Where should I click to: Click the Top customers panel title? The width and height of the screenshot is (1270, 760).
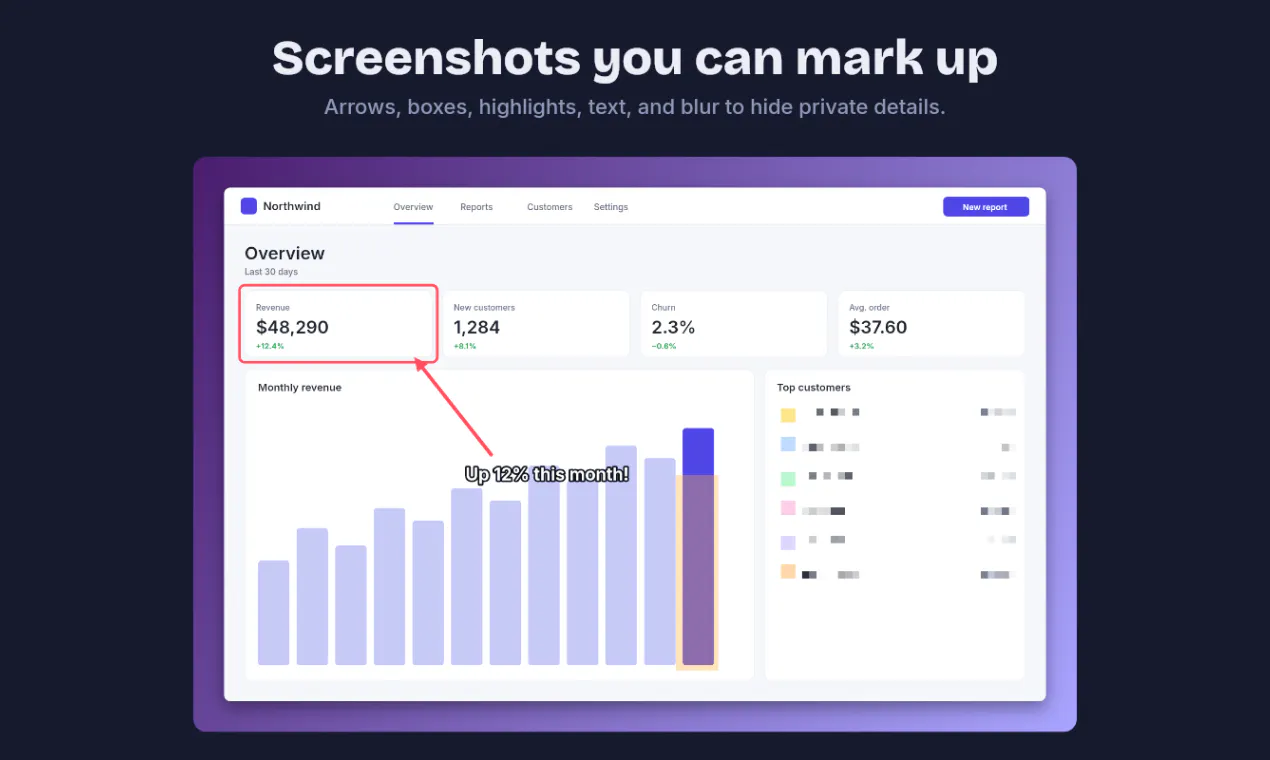click(814, 387)
